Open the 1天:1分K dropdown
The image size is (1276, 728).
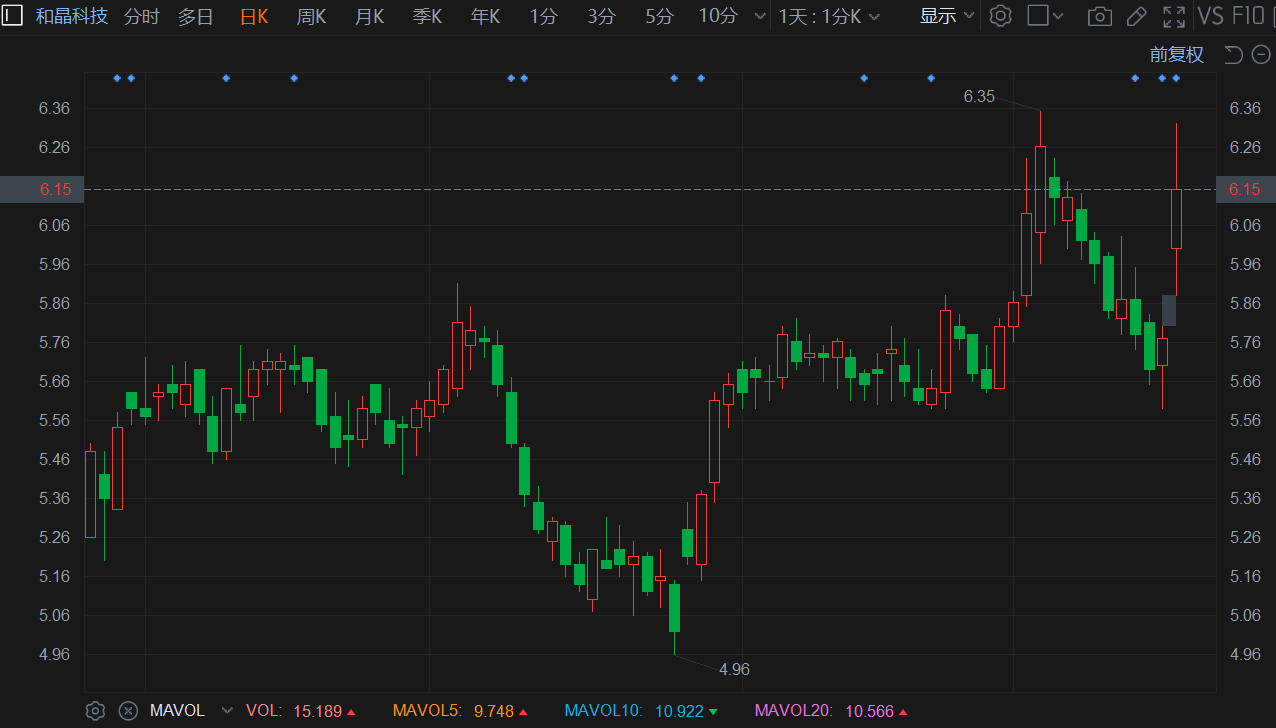830,16
